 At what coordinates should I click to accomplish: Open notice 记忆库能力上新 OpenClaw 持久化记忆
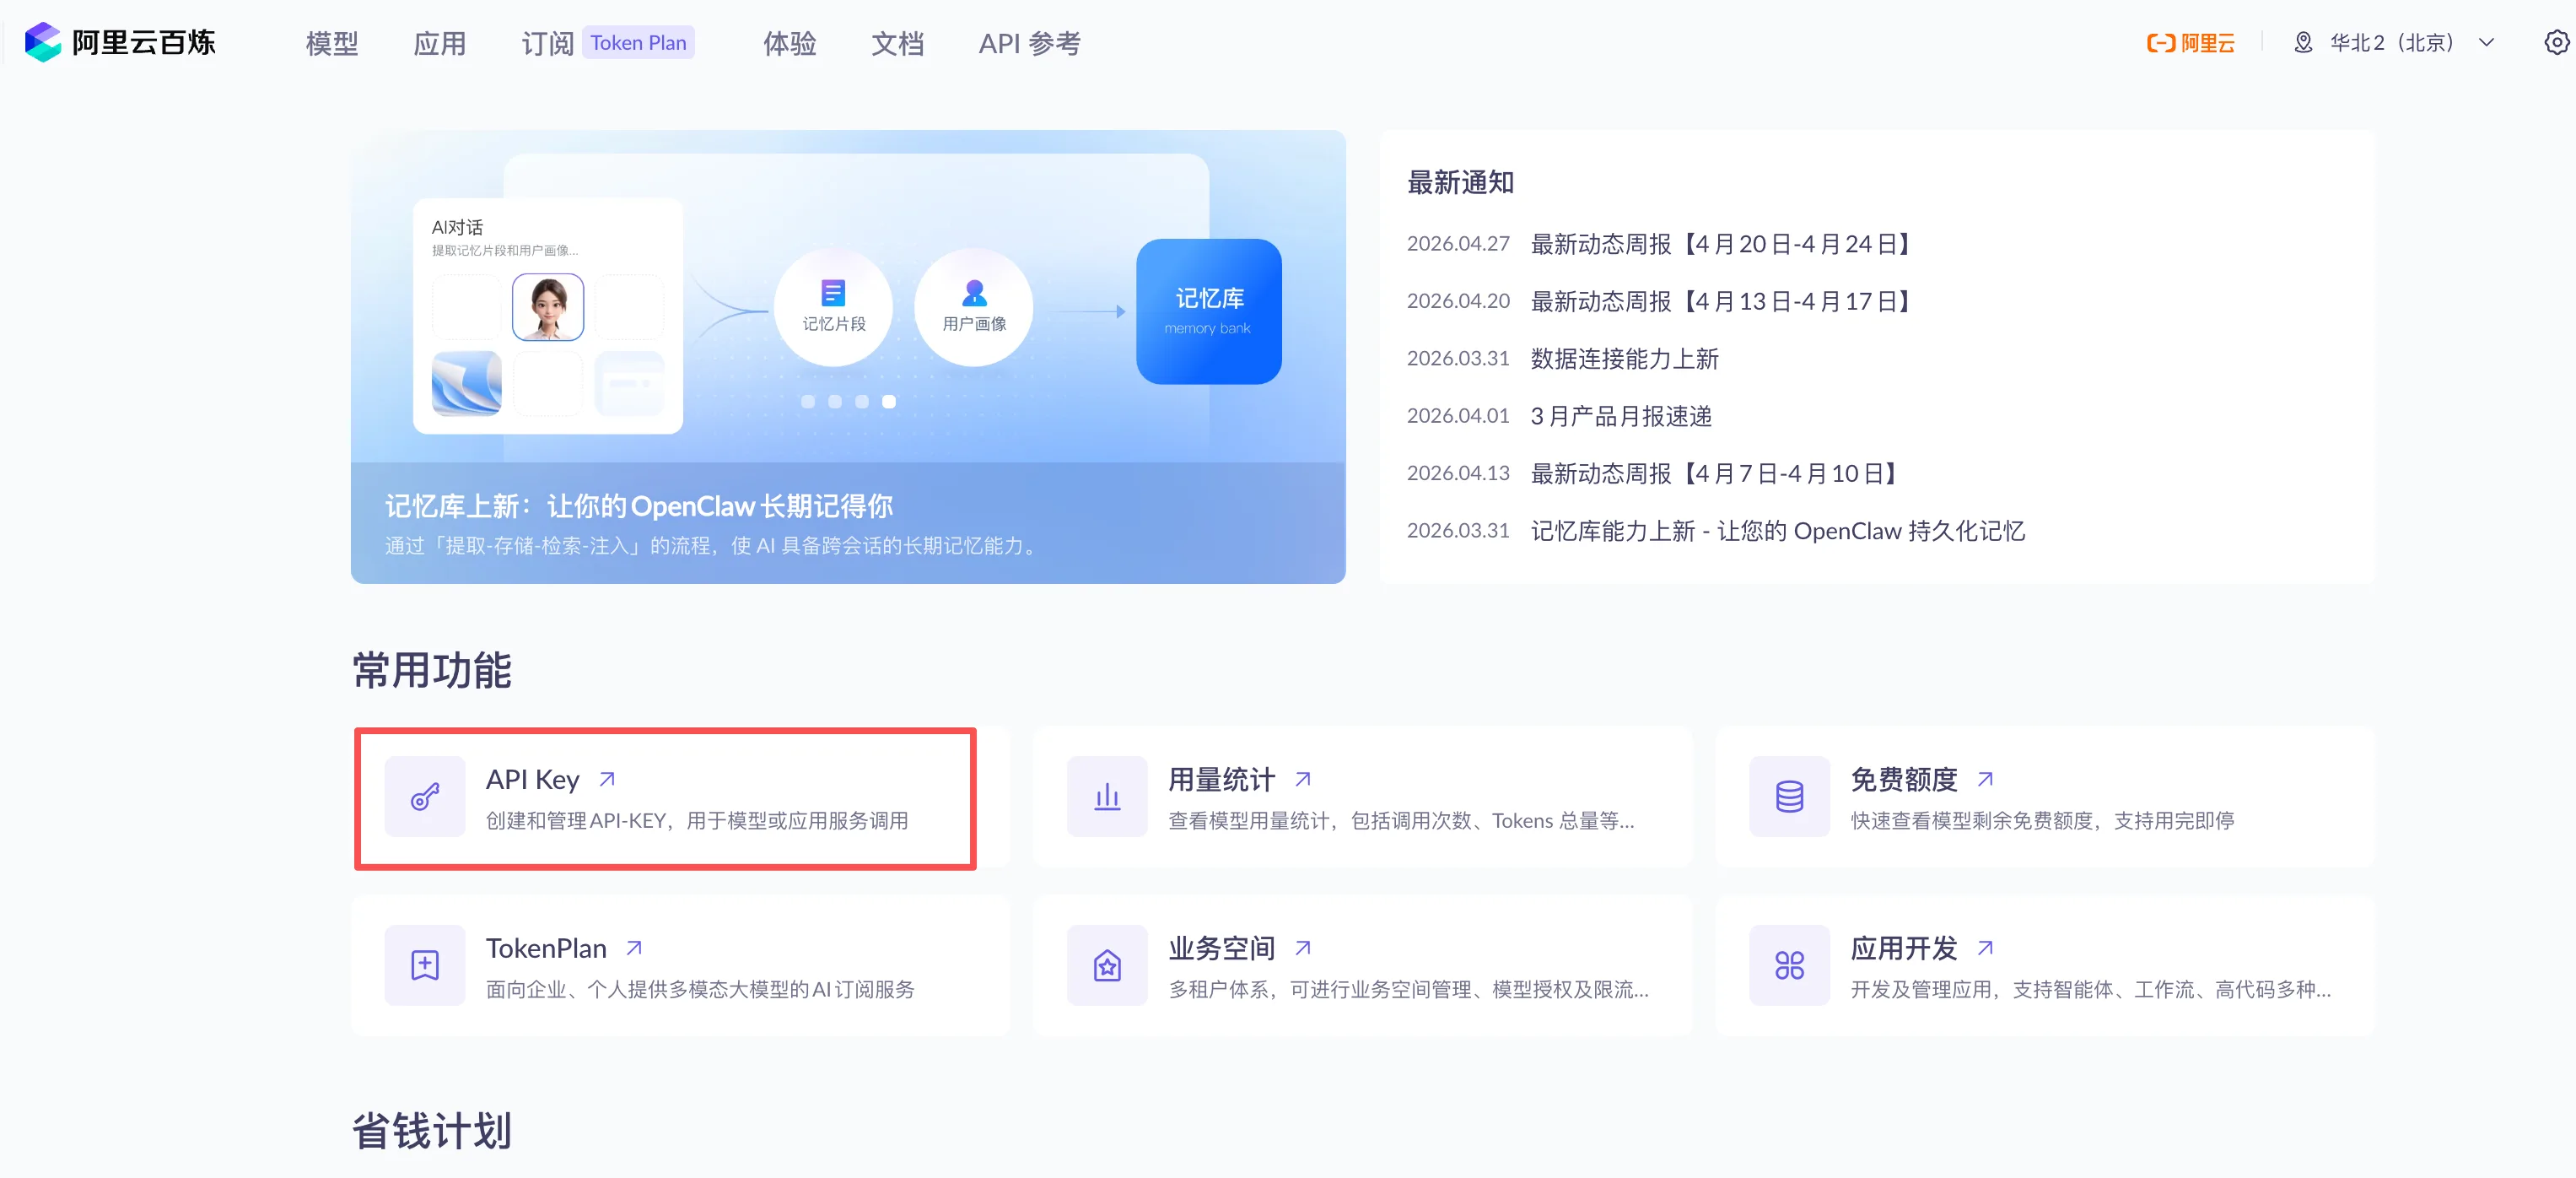[1778, 531]
